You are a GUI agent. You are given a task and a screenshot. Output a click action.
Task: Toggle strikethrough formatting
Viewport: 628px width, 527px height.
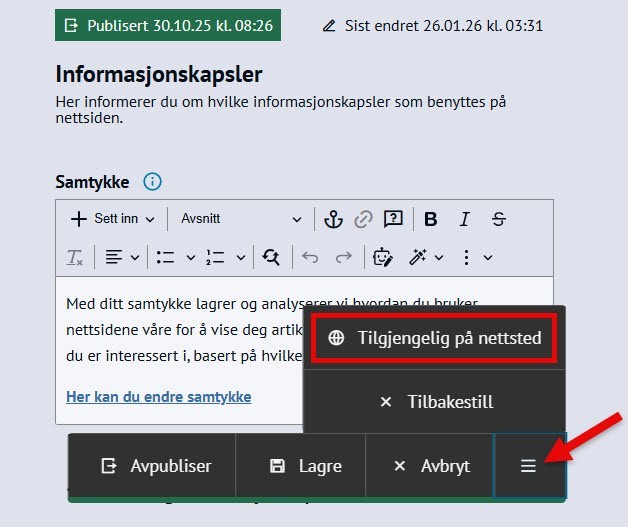499,219
